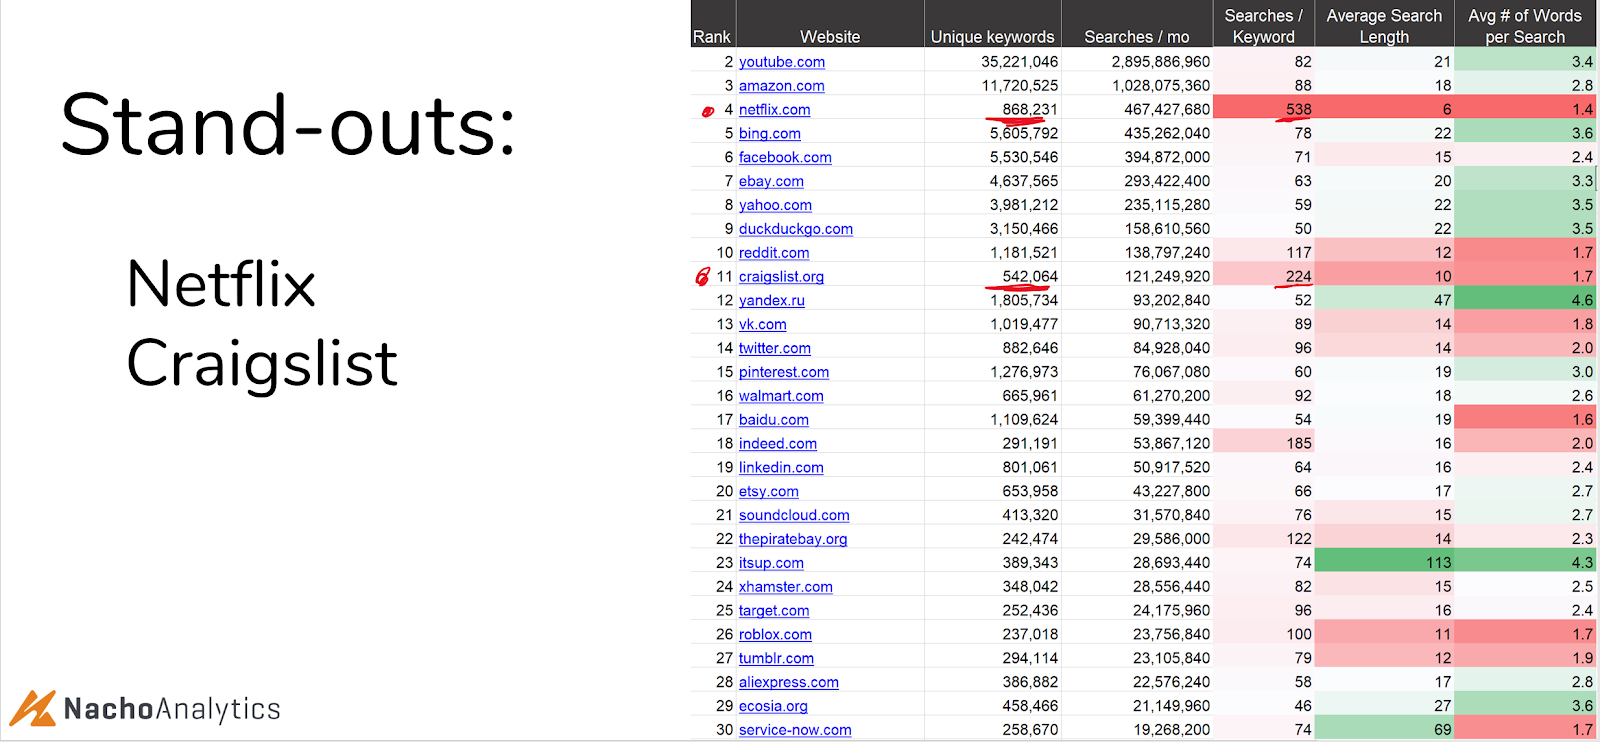This screenshot has width=1600, height=742.
Task: Open the pinterest.com link
Action: point(784,372)
